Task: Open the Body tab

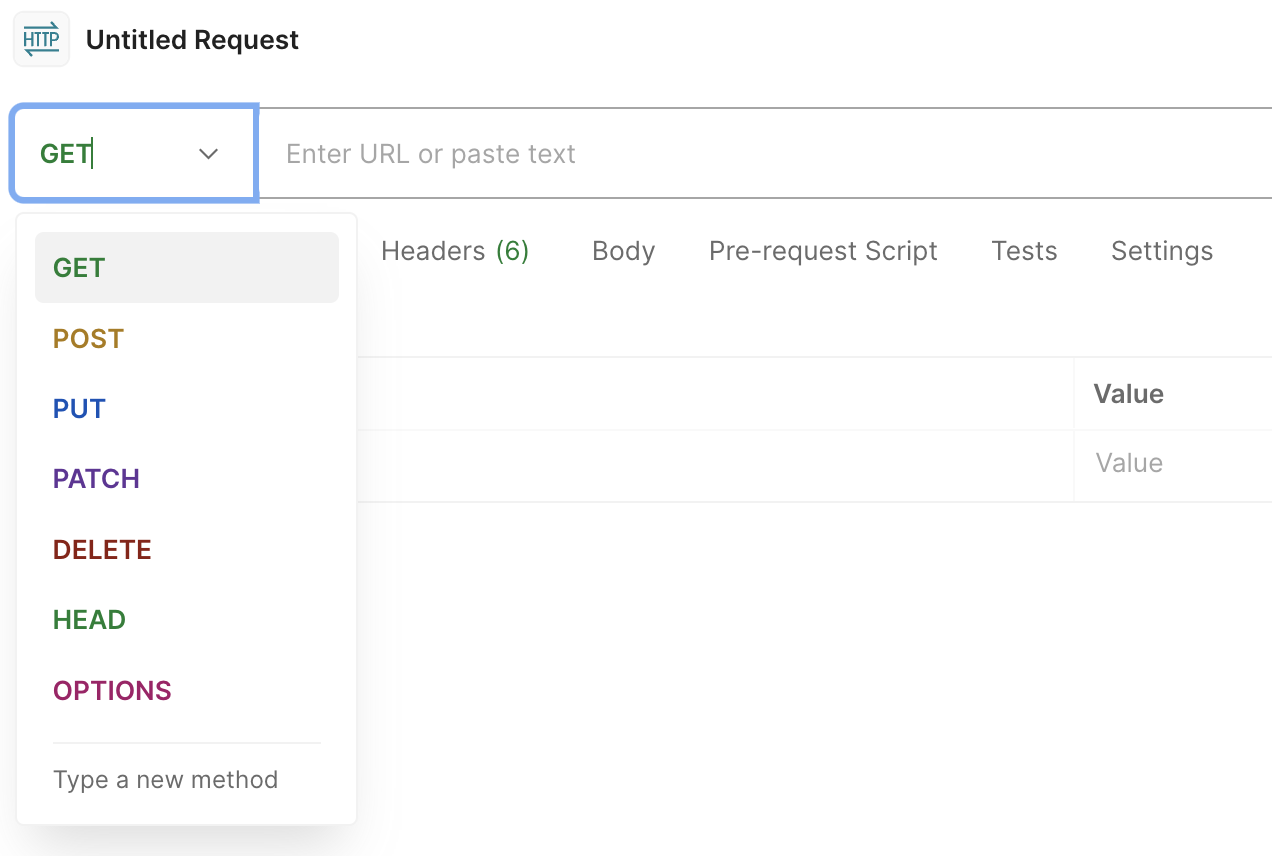Action: (623, 251)
